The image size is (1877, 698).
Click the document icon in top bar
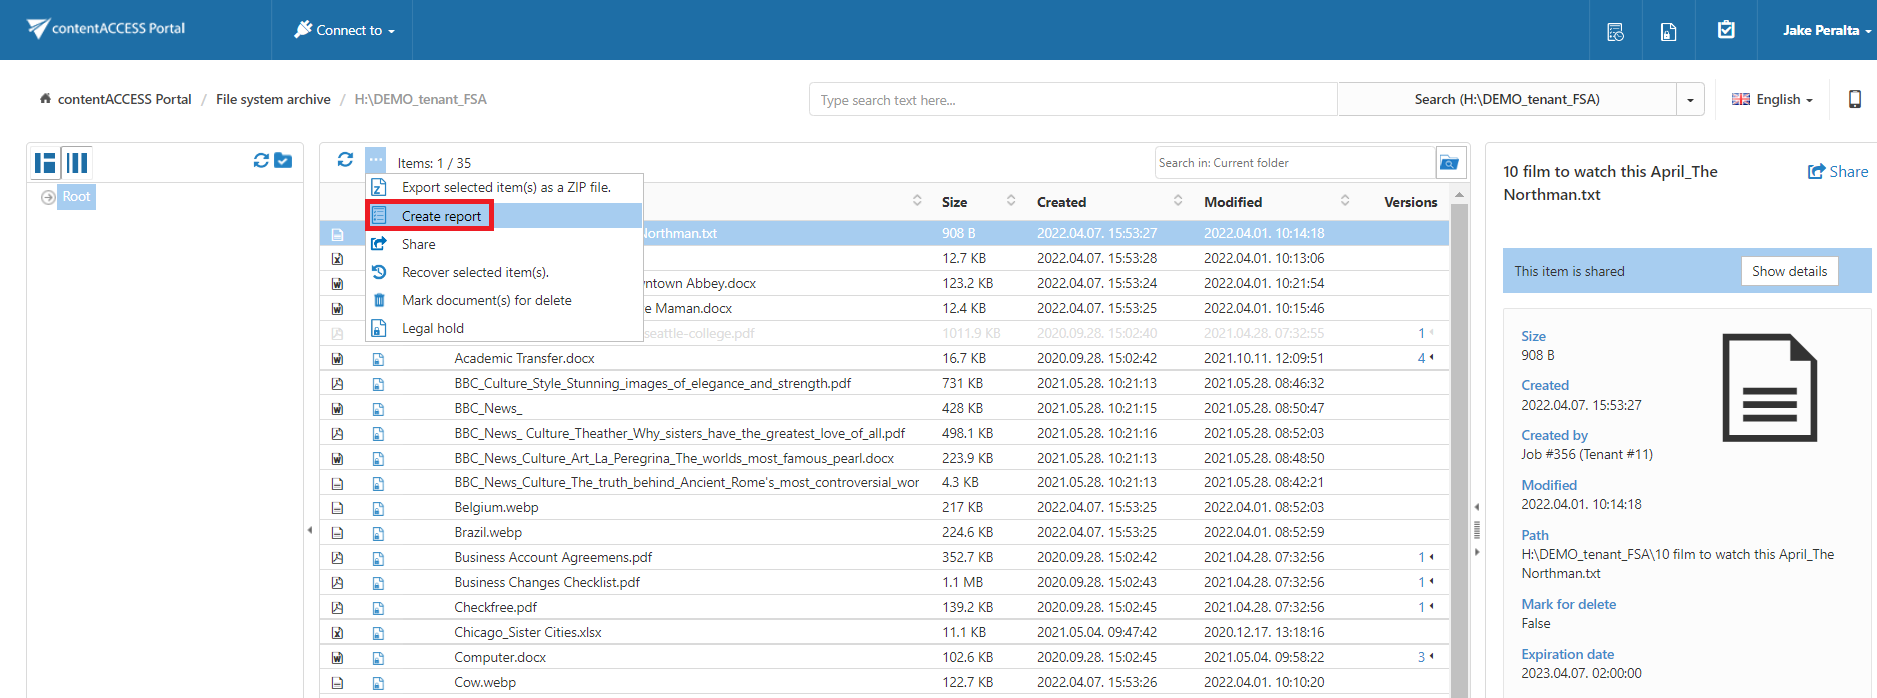pyautogui.click(x=1668, y=31)
